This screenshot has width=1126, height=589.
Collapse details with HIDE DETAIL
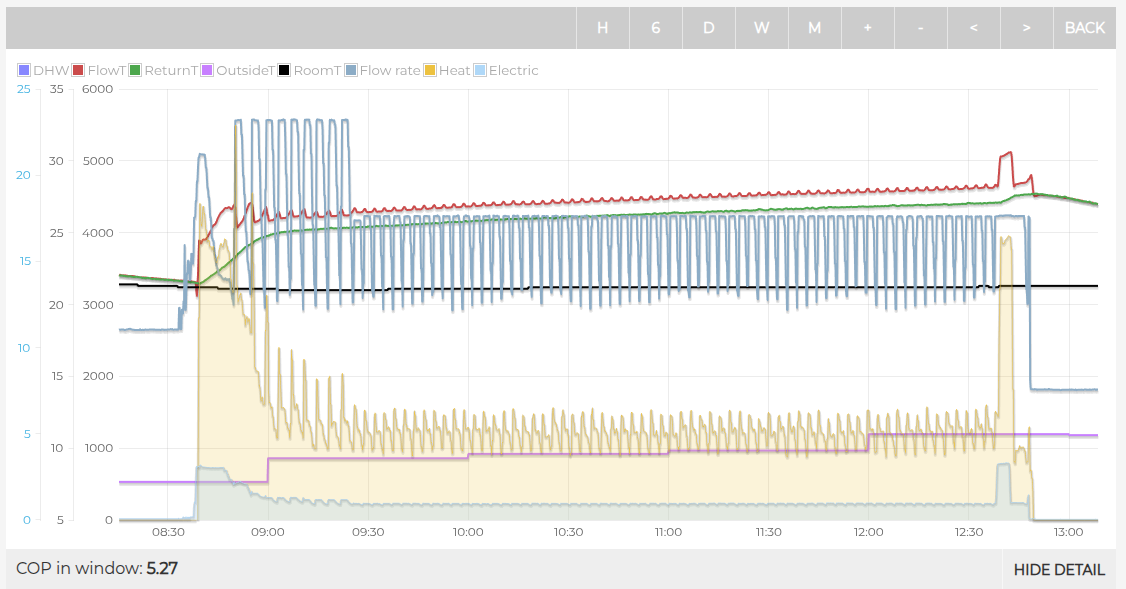click(1059, 570)
